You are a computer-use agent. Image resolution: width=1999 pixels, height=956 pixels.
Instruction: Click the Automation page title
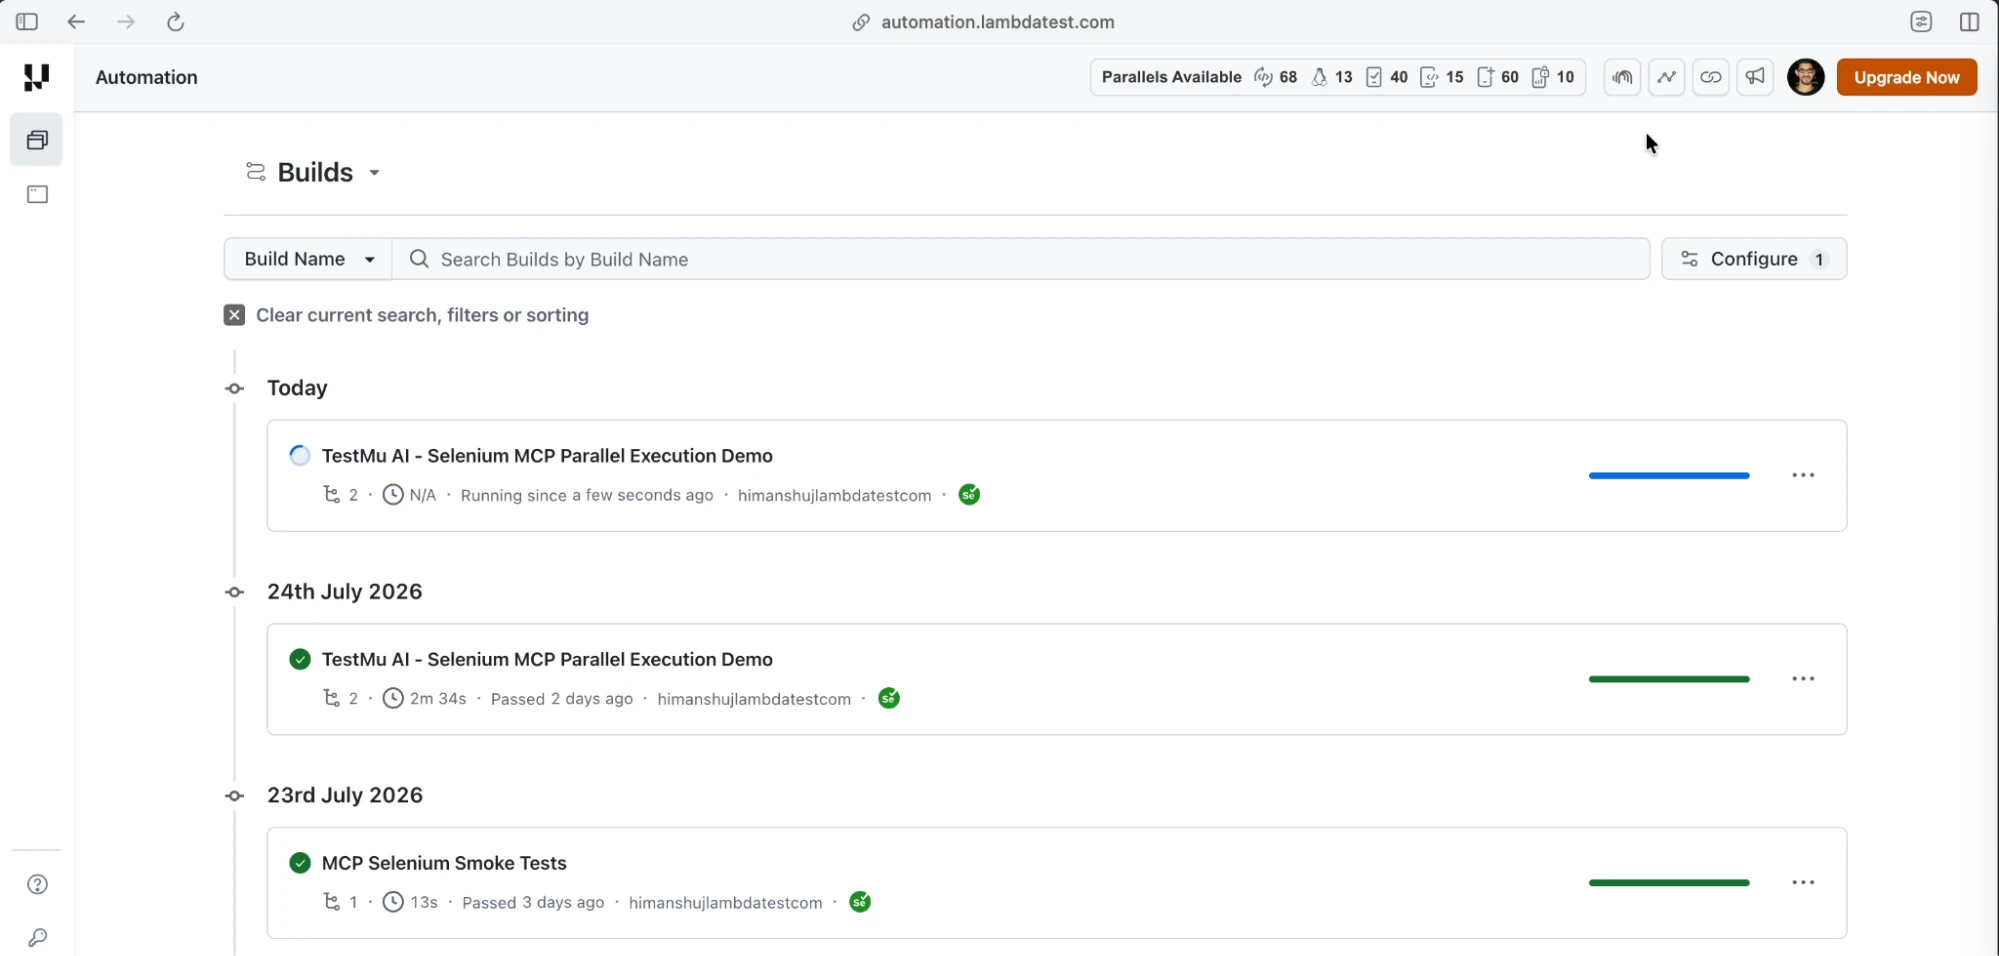click(x=146, y=77)
